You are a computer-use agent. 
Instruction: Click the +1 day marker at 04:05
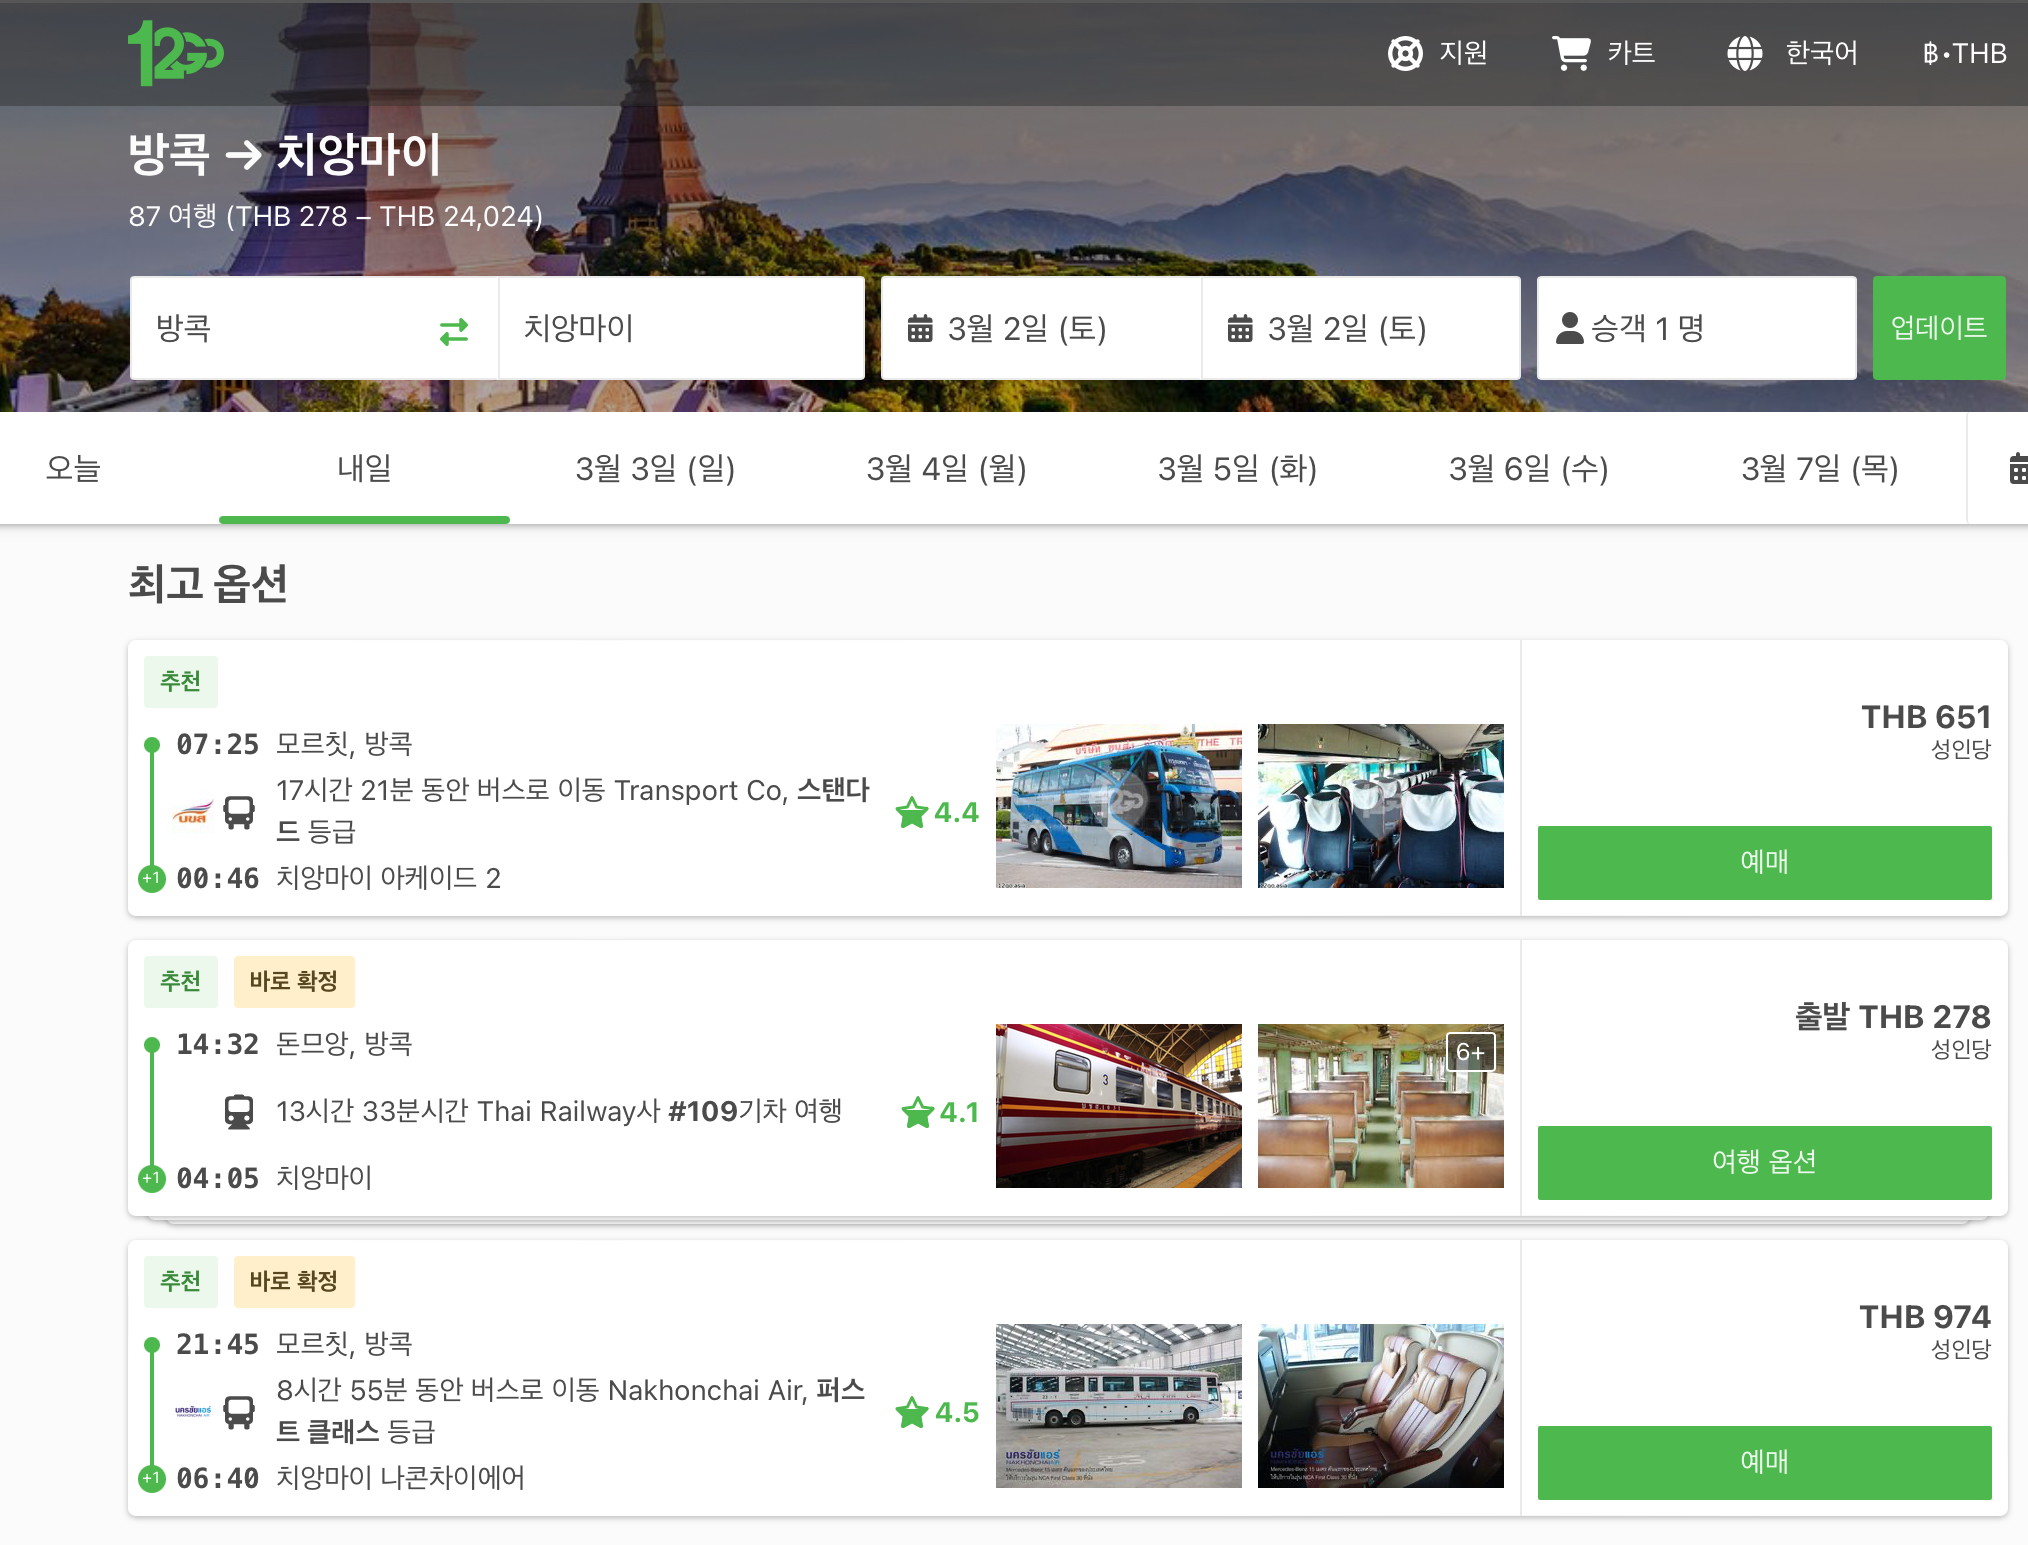(x=152, y=1179)
